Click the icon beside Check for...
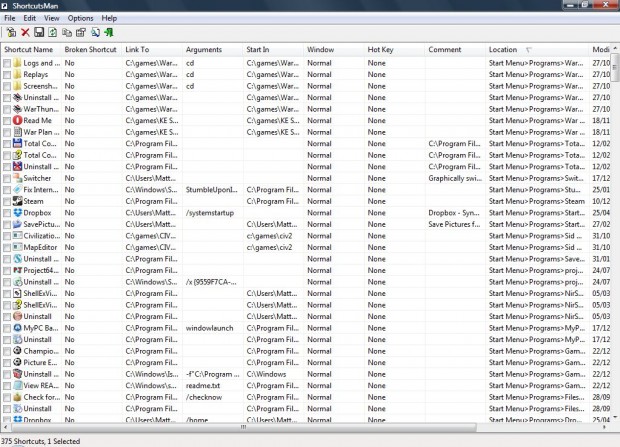The image size is (620, 447). (17, 397)
